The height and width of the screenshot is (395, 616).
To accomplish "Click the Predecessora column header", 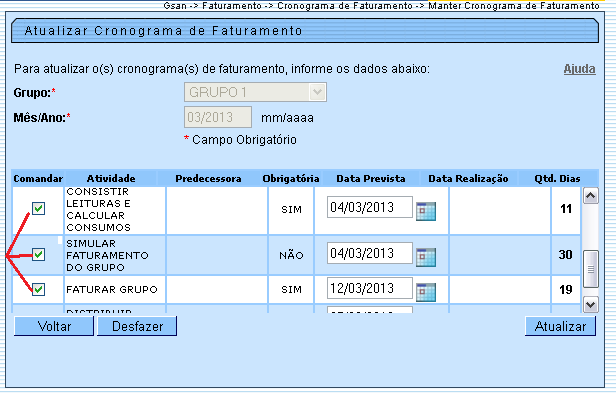I will click(208, 178).
